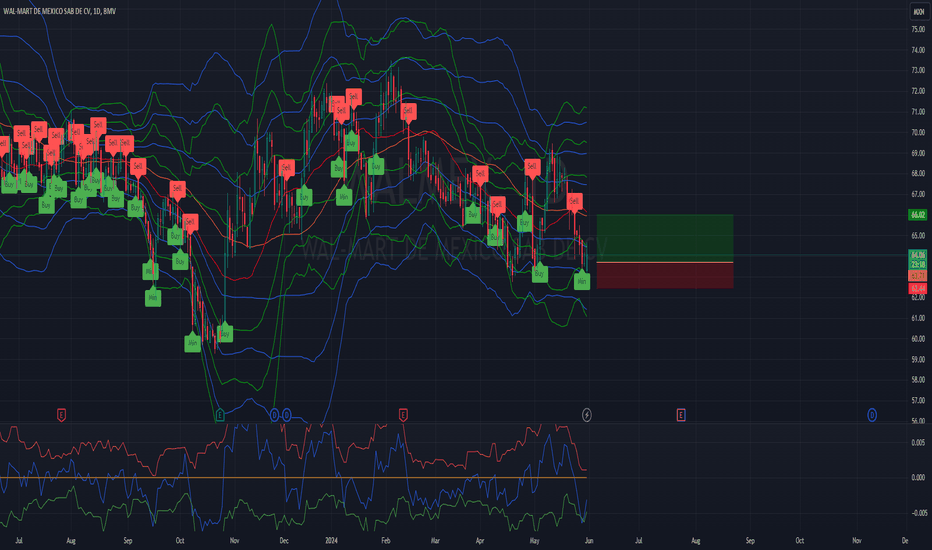Select the Sell label in early May
The image size is (932, 550).
click(x=532, y=167)
